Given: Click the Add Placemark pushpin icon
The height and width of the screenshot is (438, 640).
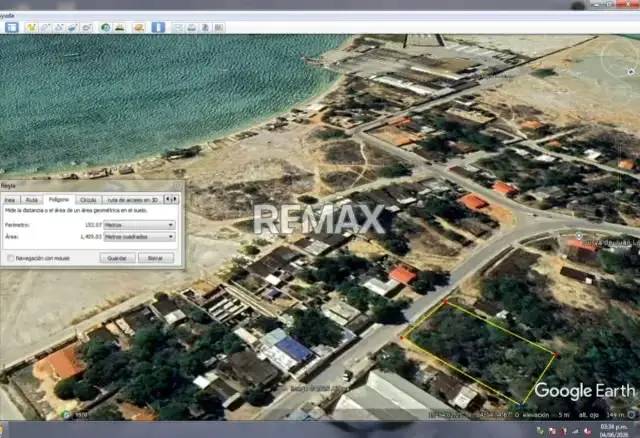Looking at the screenshot, I should click(31, 27).
